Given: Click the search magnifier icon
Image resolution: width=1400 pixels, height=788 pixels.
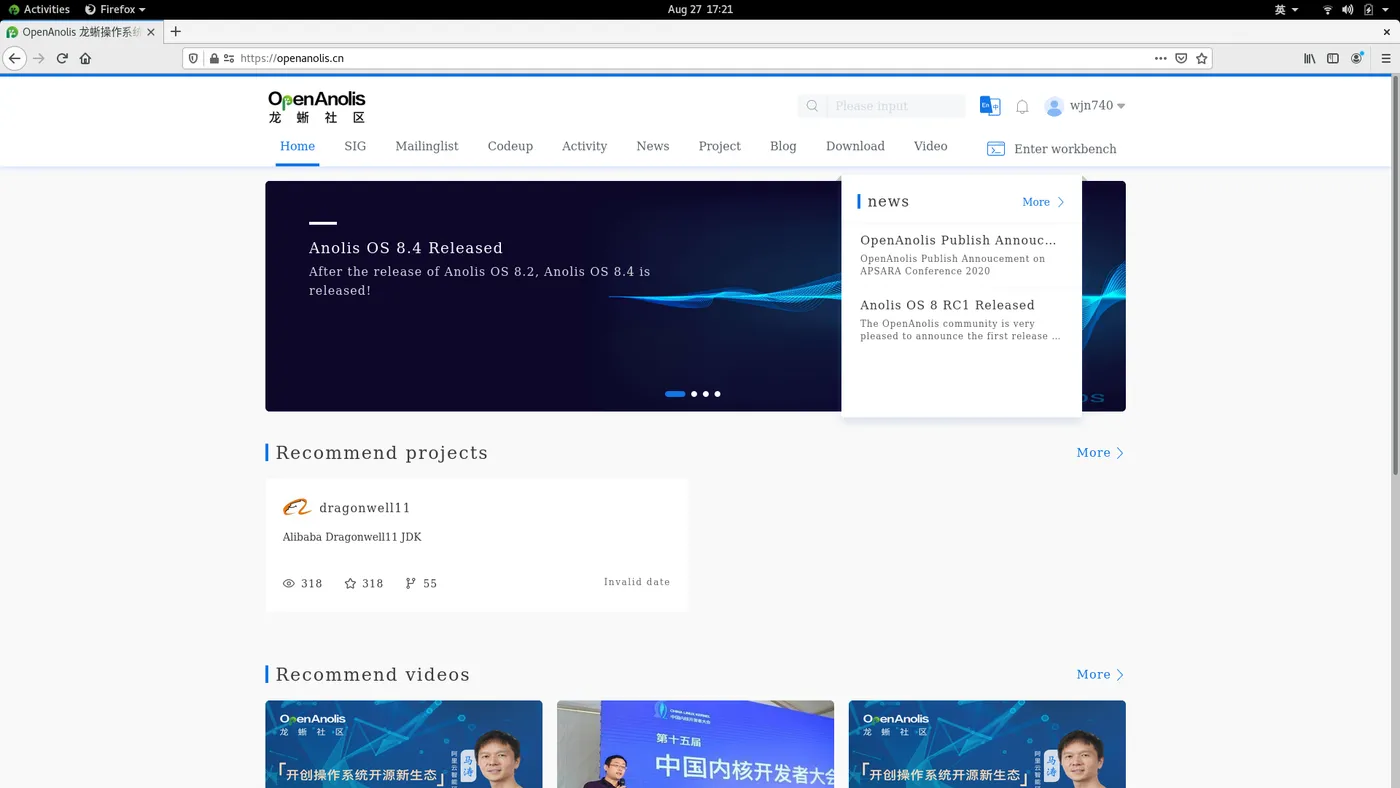Looking at the screenshot, I should tap(812, 106).
